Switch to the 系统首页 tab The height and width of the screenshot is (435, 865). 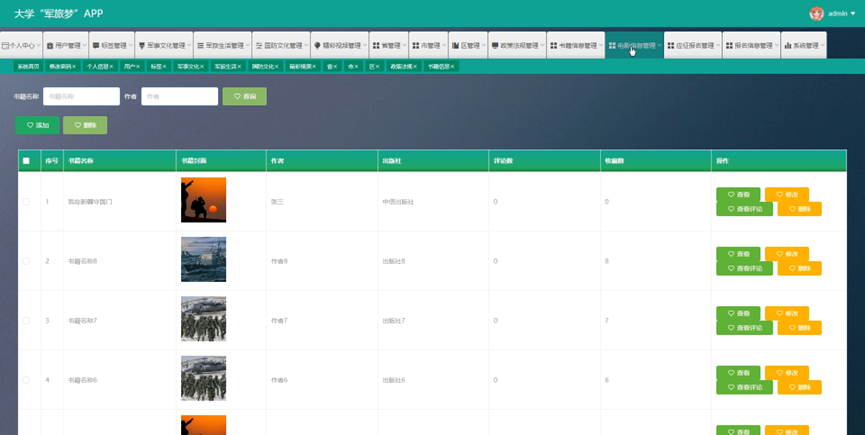(x=26, y=67)
